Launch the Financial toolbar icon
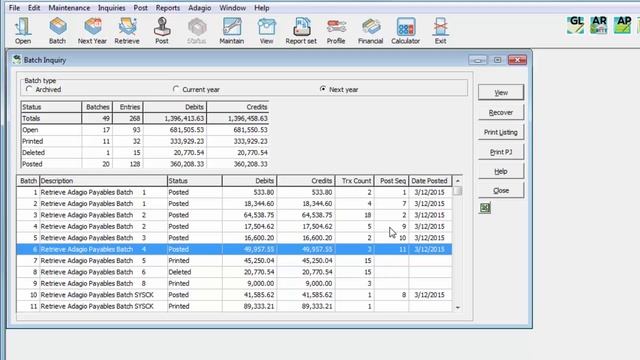Viewport: 640px width, 360px height. [x=371, y=31]
